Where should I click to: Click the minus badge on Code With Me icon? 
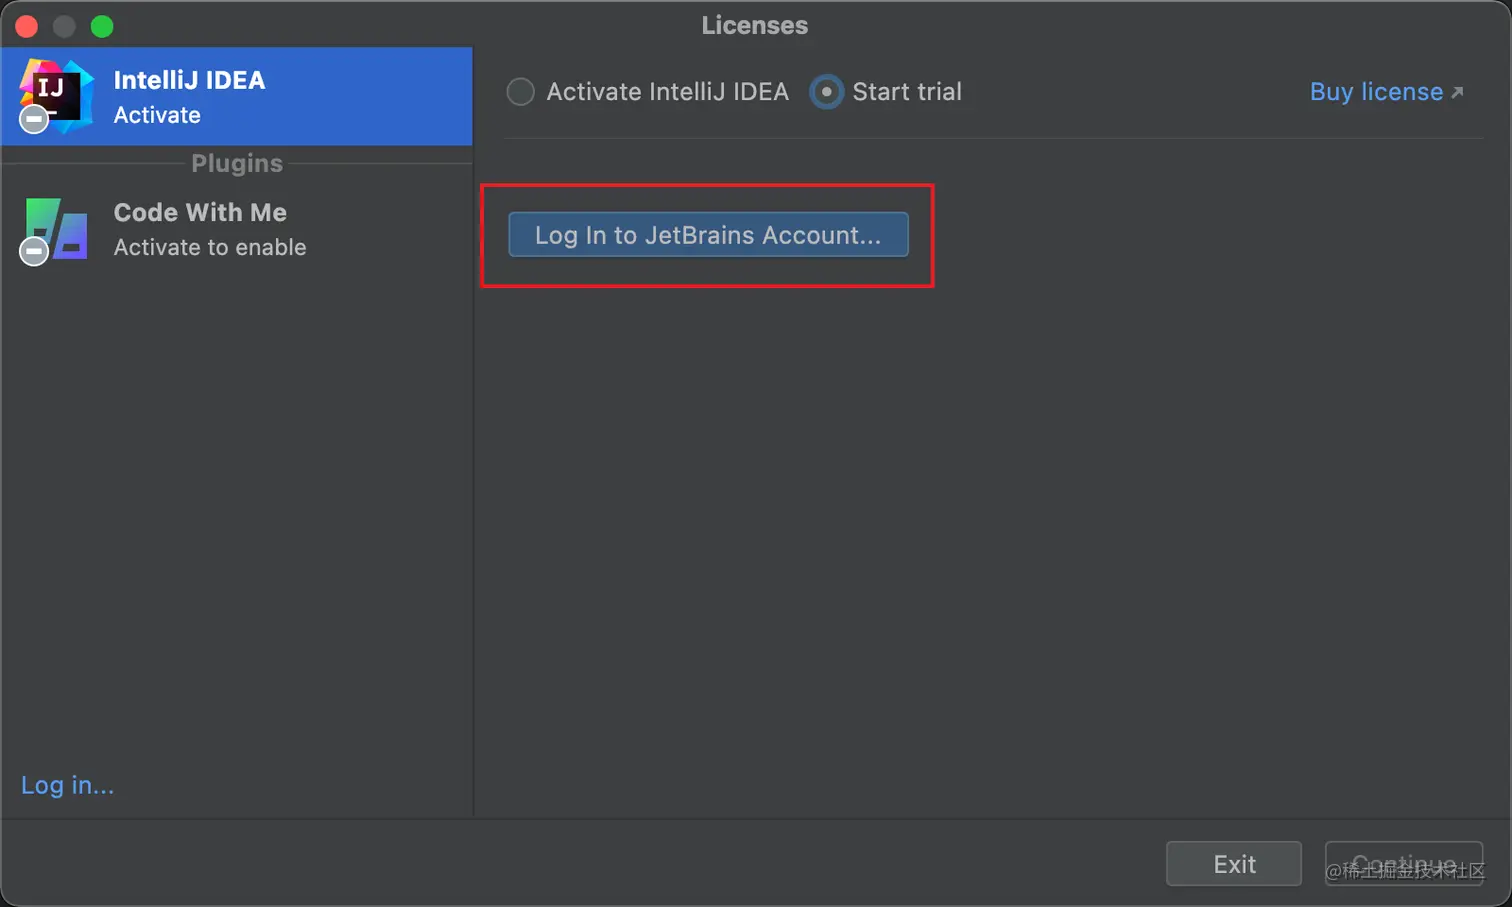(34, 251)
